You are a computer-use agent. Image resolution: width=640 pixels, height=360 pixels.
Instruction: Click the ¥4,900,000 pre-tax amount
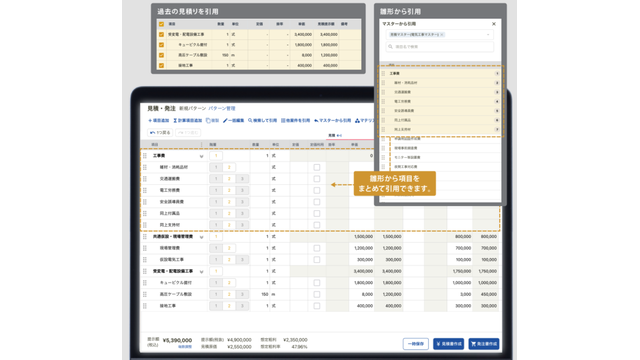(x=239, y=340)
